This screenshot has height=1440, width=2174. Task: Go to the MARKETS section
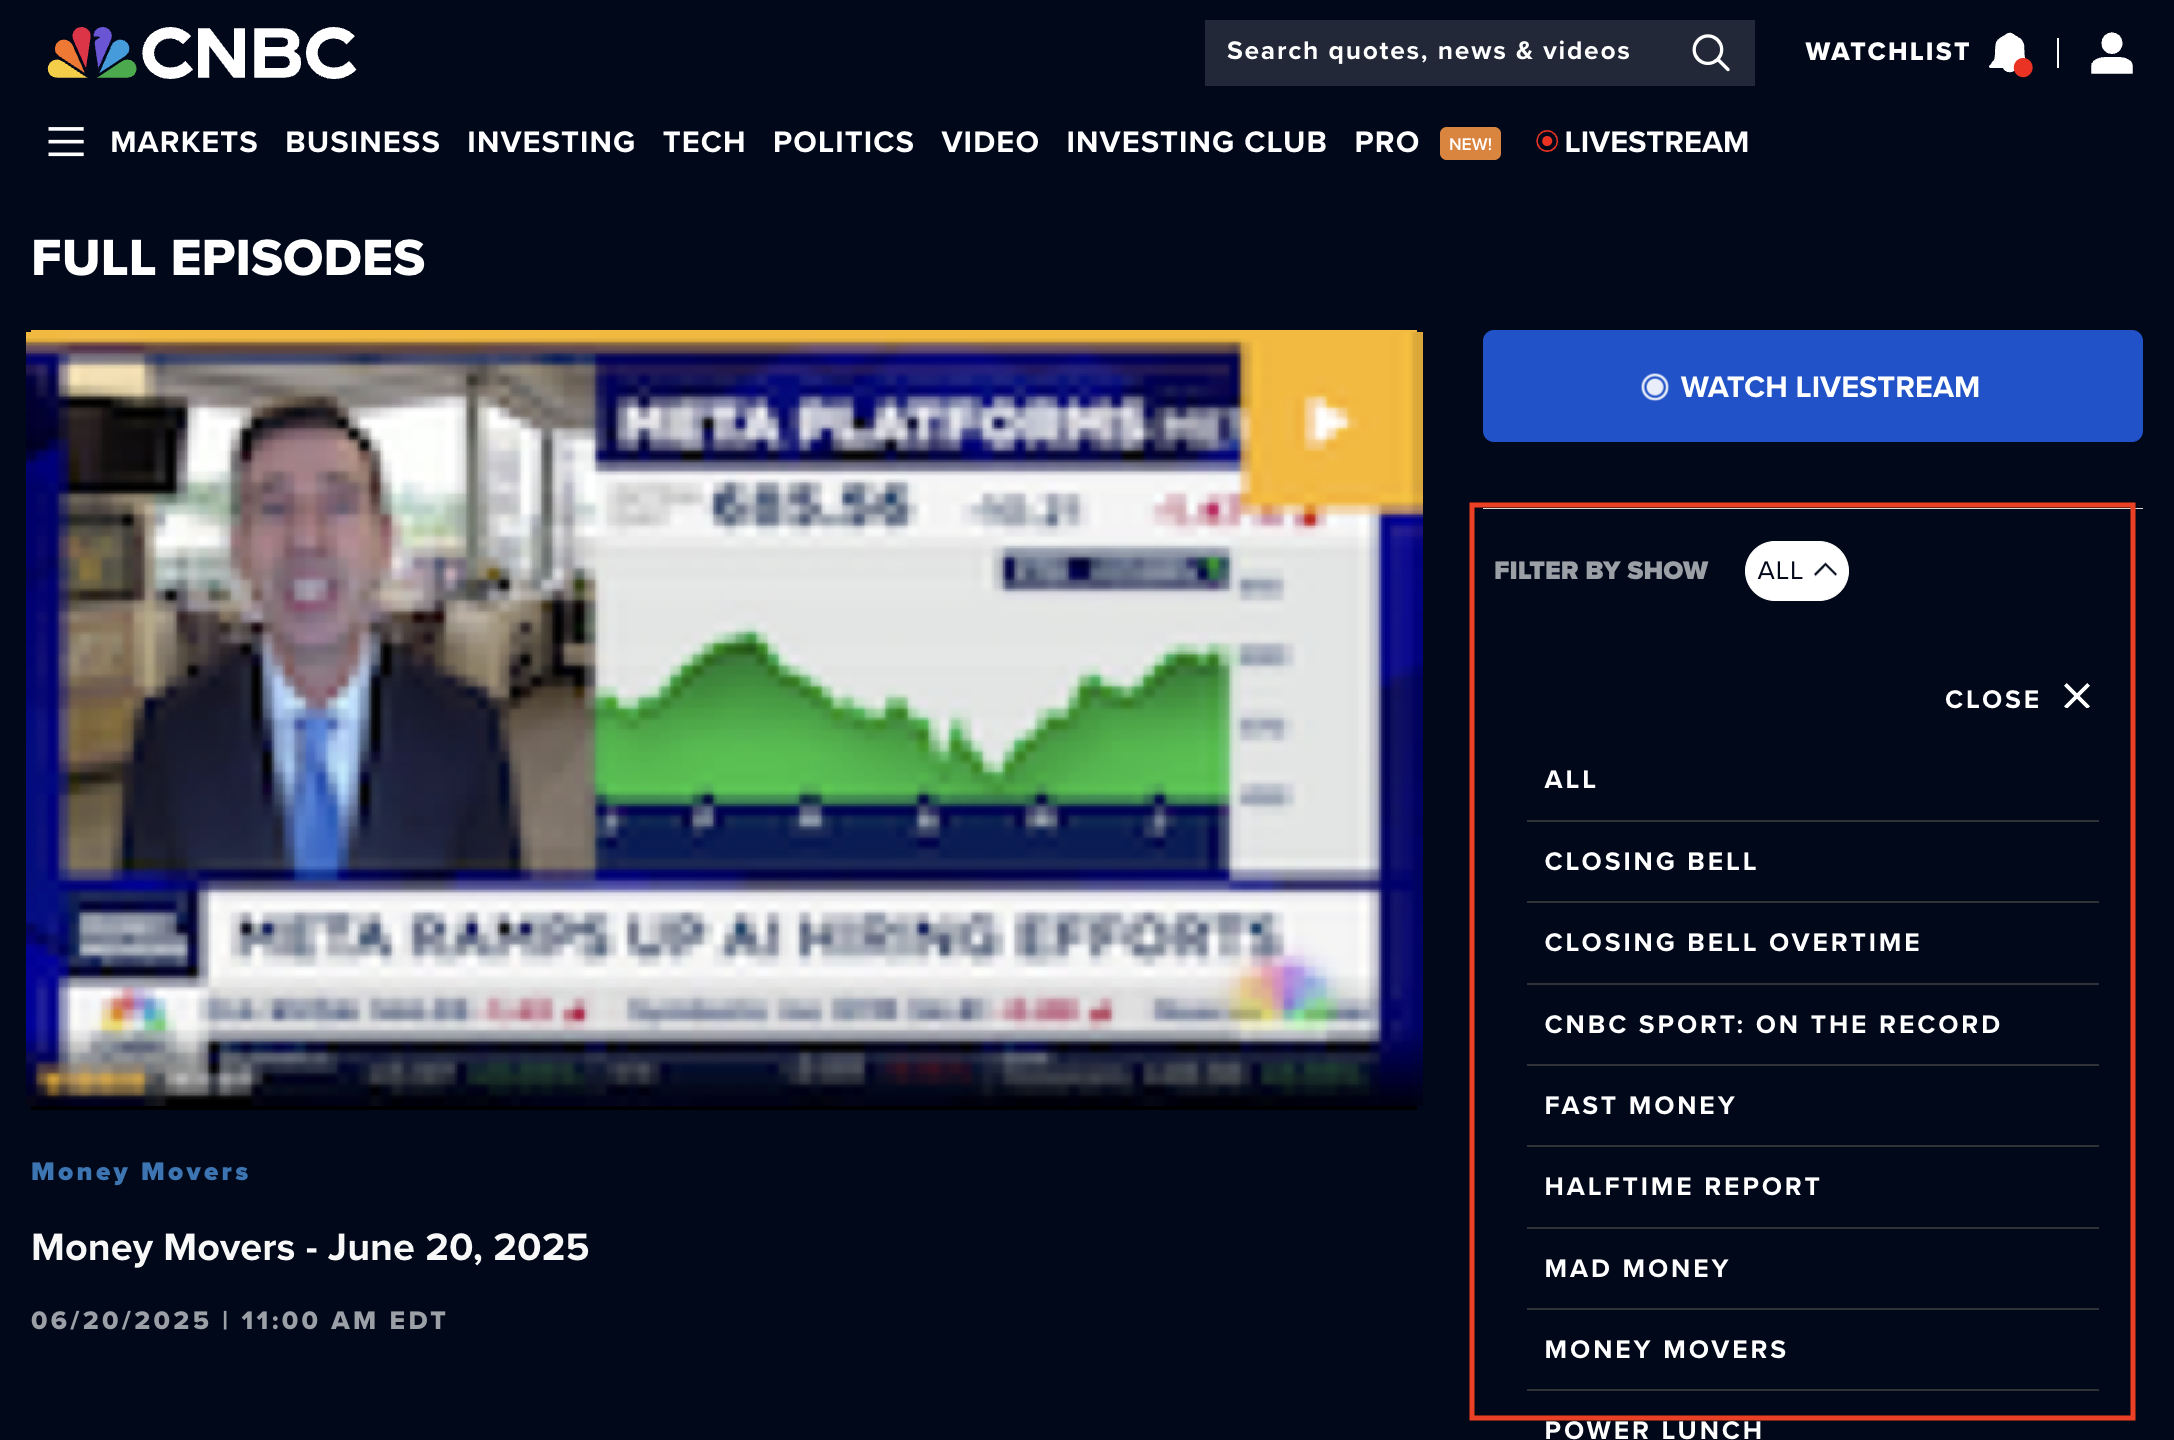(x=184, y=142)
